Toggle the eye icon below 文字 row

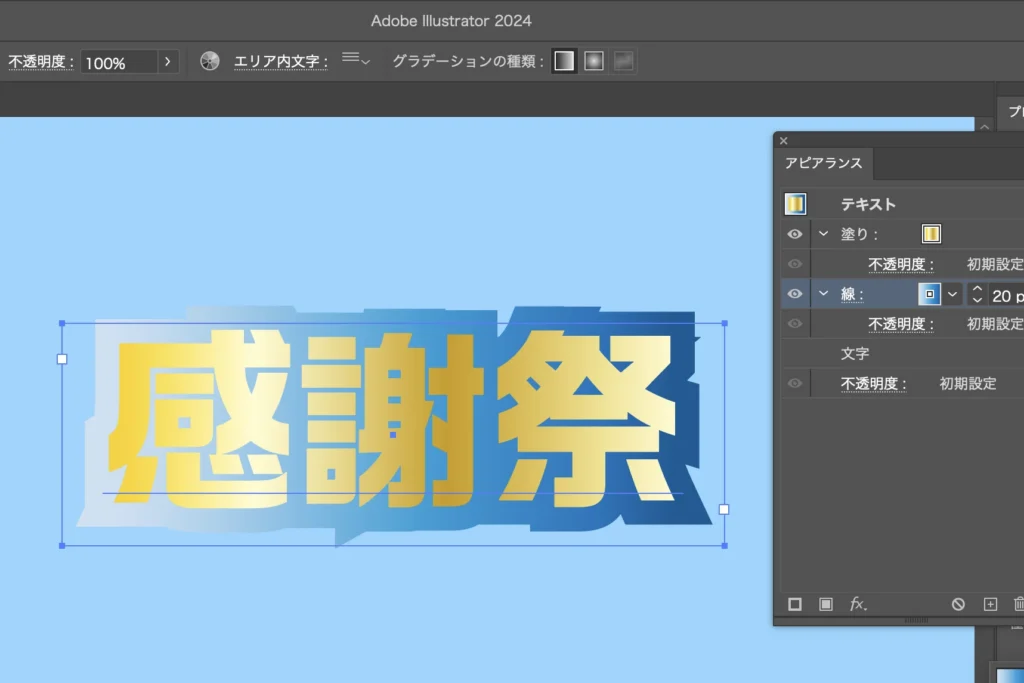pyautogui.click(x=795, y=383)
